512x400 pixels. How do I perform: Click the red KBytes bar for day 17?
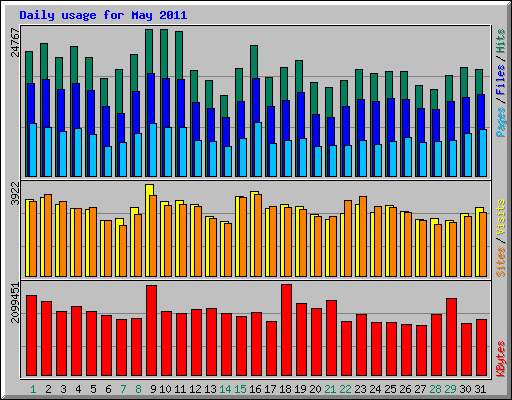tap(271, 349)
